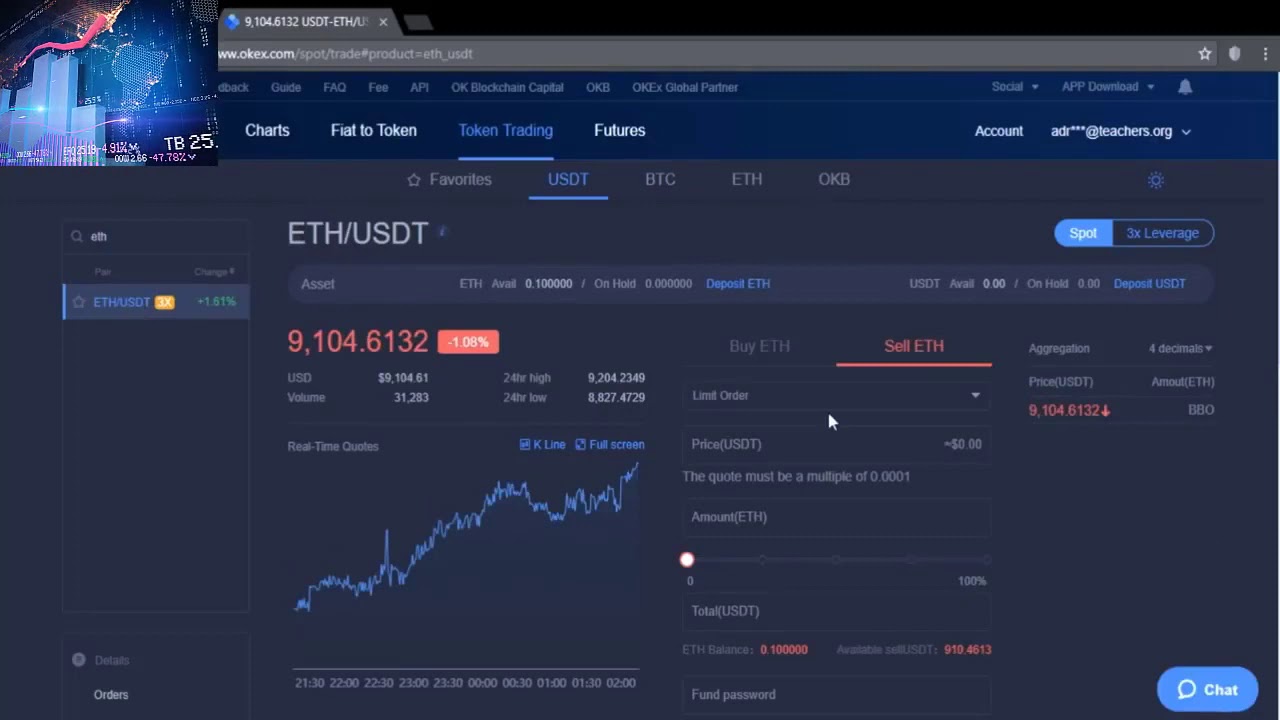The image size is (1280, 720).
Task: Open chart in Full screen
Action: 610,445
